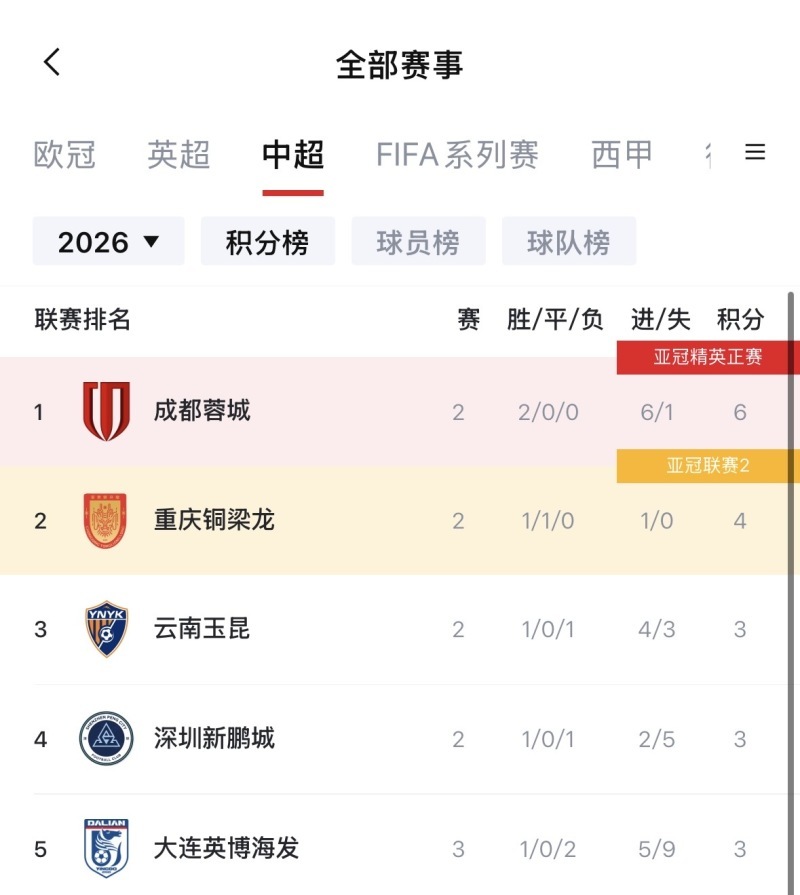Click the 亚冠精英正赛 red qualification label

[x=707, y=357]
